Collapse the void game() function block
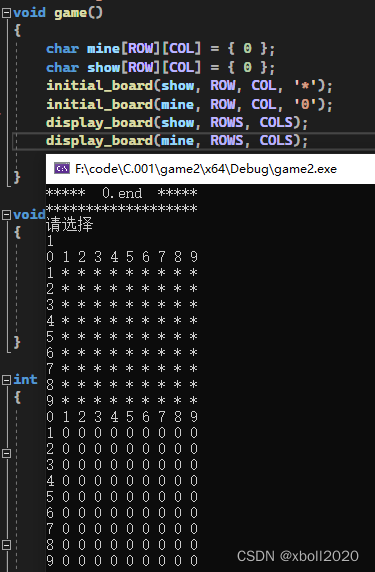This screenshot has height=572, width=375. (7, 13)
